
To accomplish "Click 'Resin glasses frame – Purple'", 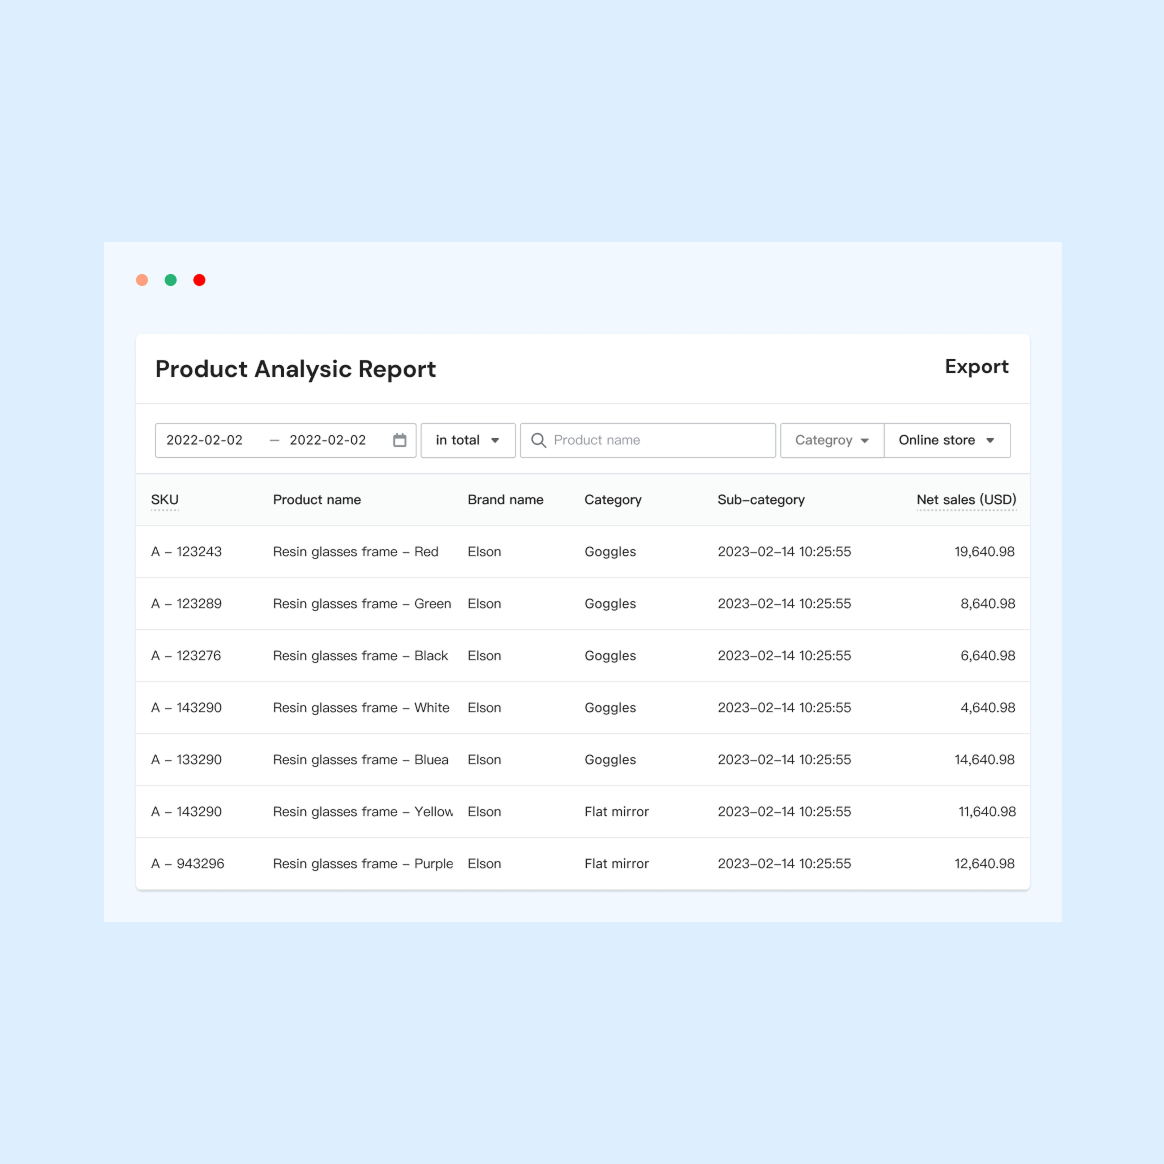I will 363,863.
